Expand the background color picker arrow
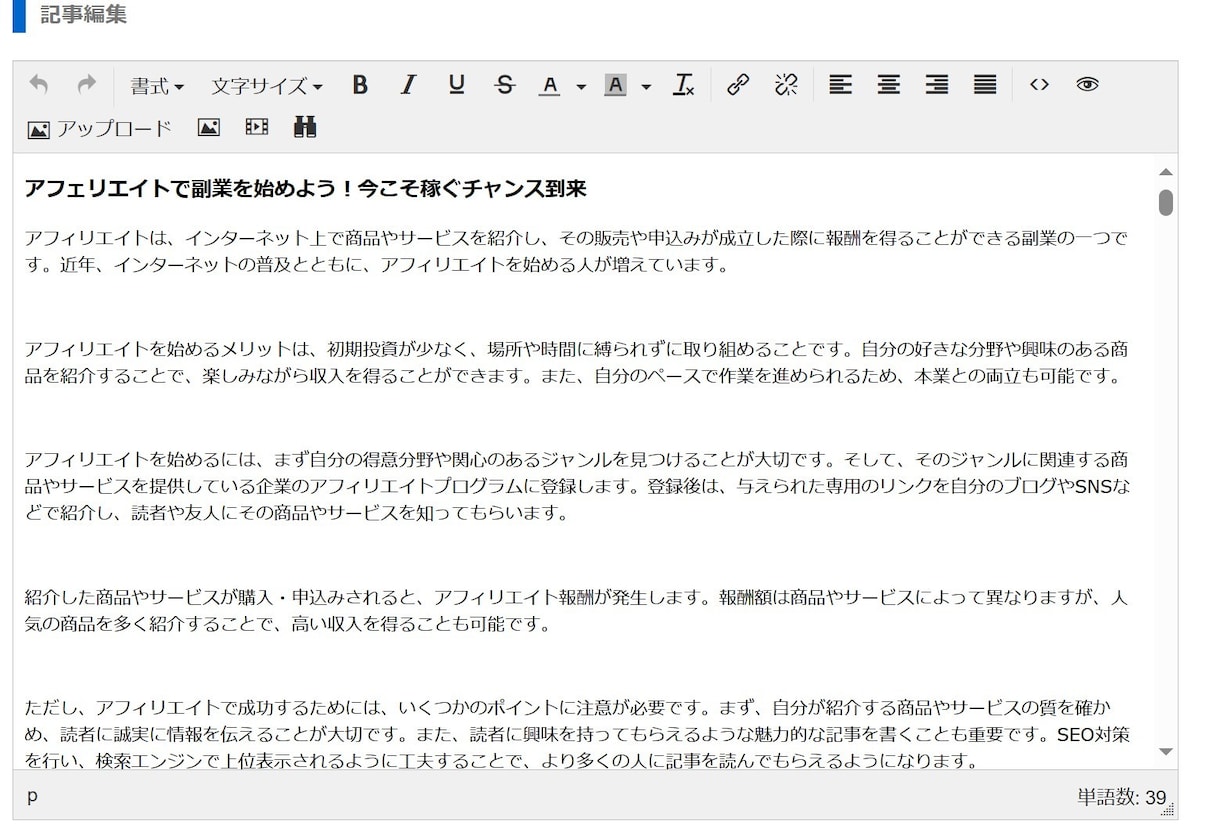Viewport: 1220px width, 839px height. (645, 87)
